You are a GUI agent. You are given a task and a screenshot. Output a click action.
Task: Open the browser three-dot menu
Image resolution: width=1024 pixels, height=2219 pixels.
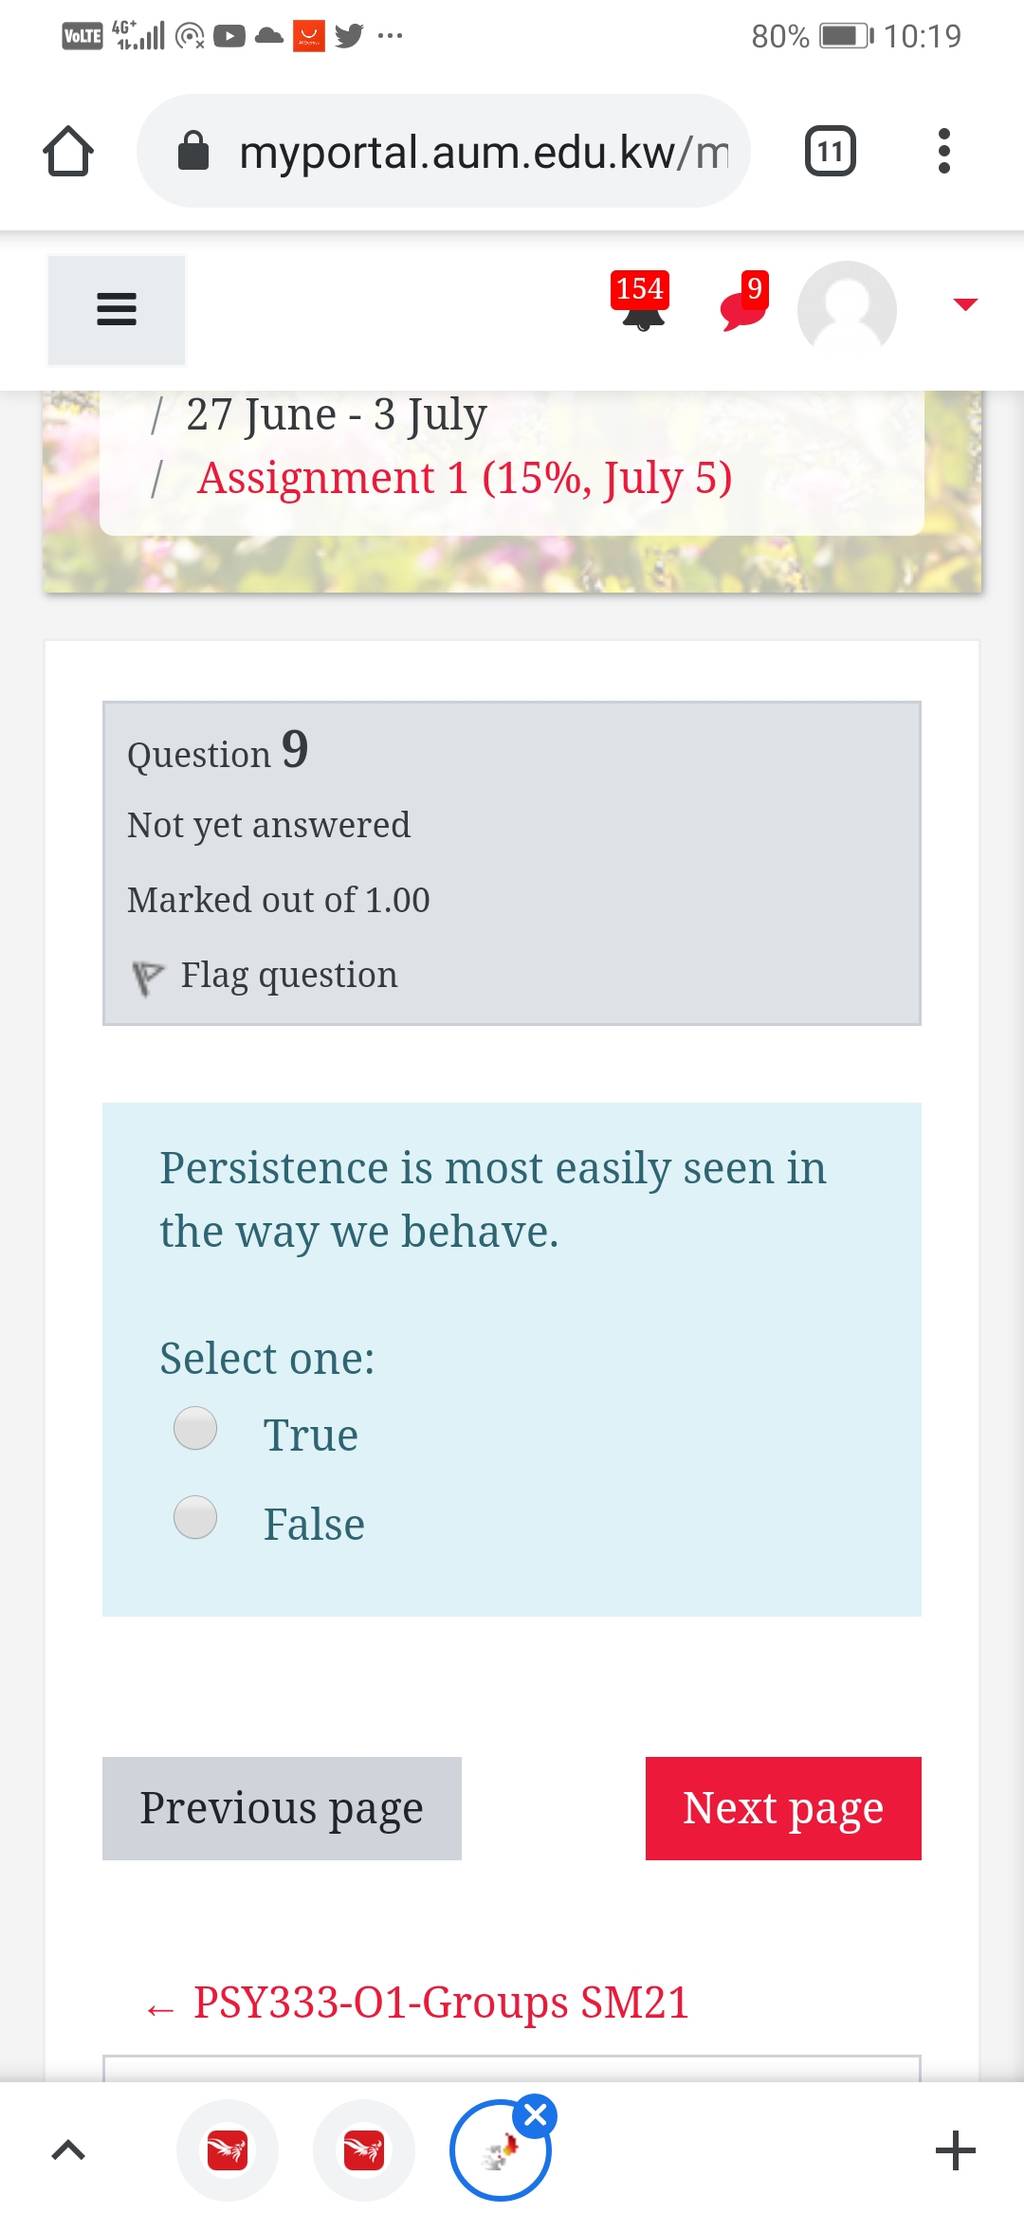pos(943,151)
